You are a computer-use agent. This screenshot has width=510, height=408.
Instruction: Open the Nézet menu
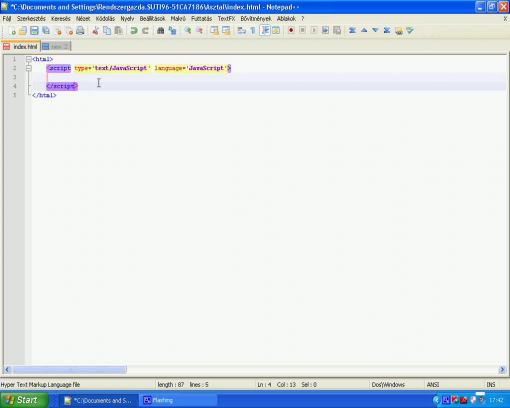(83, 19)
